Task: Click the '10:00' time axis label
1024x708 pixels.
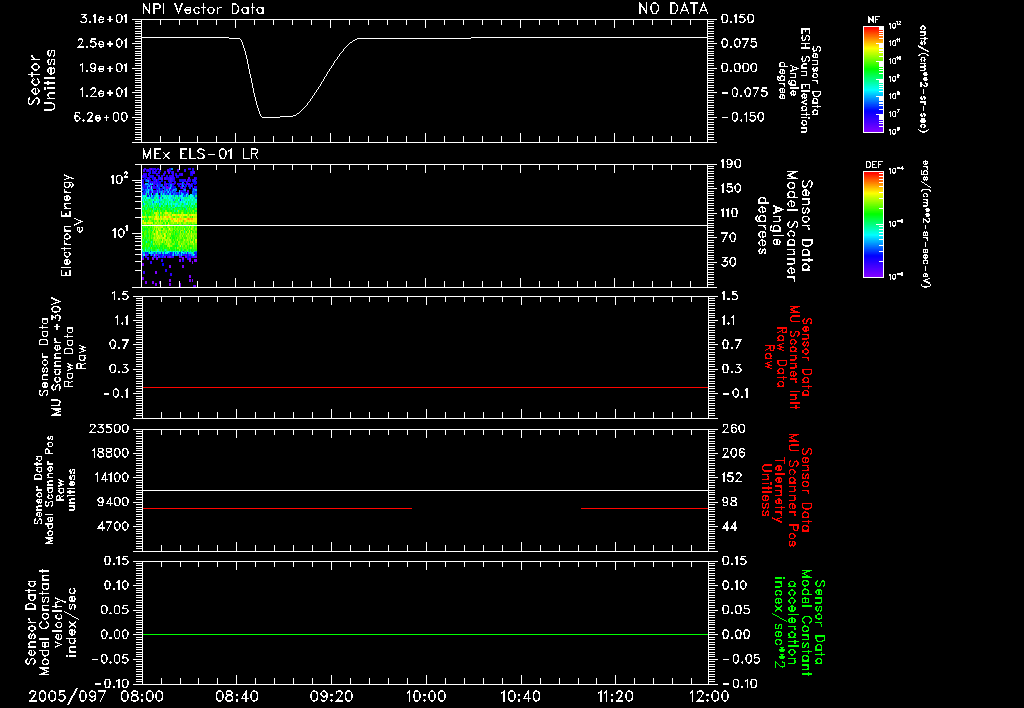Action: click(x=425, y=697)
